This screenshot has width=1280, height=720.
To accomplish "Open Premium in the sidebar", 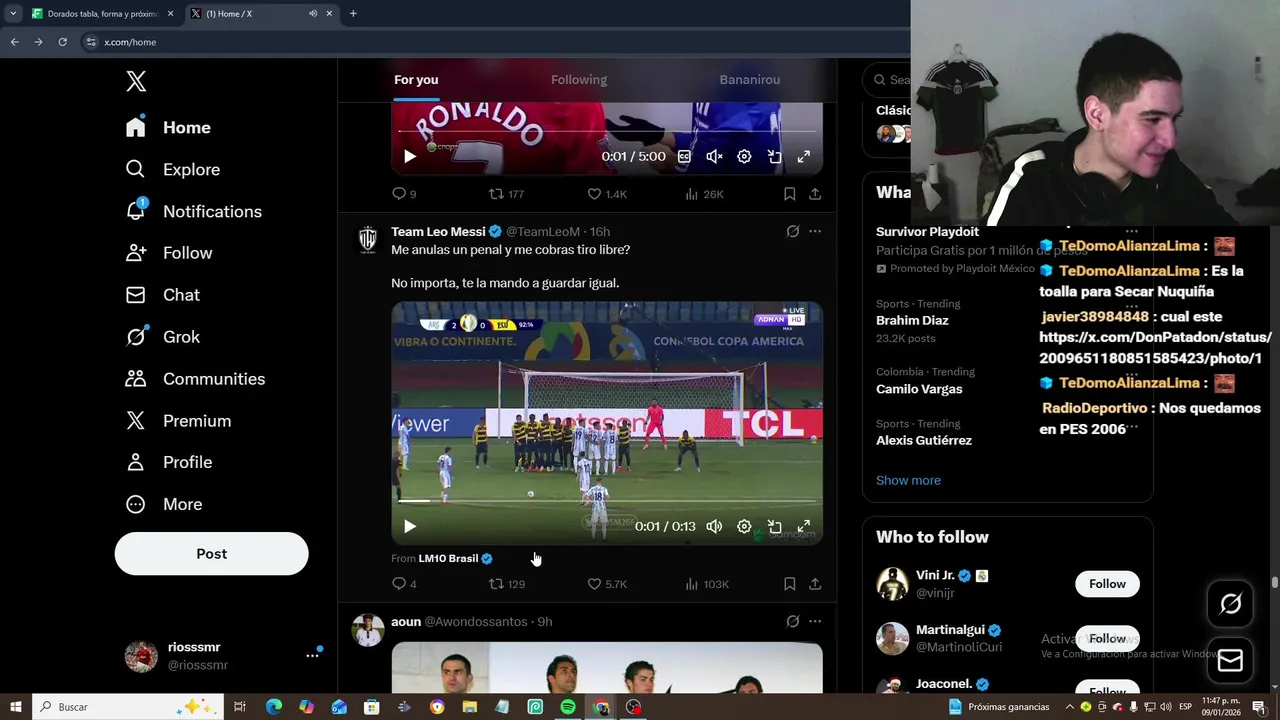I will (x=178, y=422).
